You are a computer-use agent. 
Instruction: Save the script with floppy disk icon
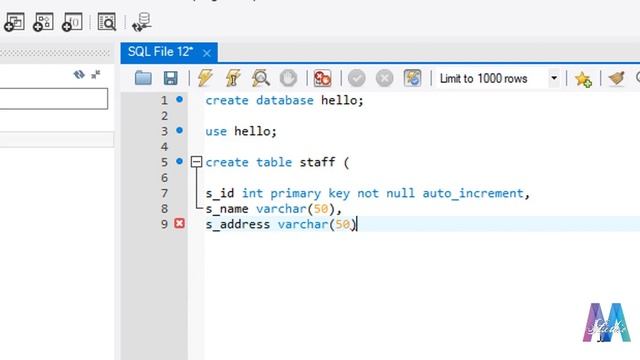pyautogui.click(x=171, y=78)
